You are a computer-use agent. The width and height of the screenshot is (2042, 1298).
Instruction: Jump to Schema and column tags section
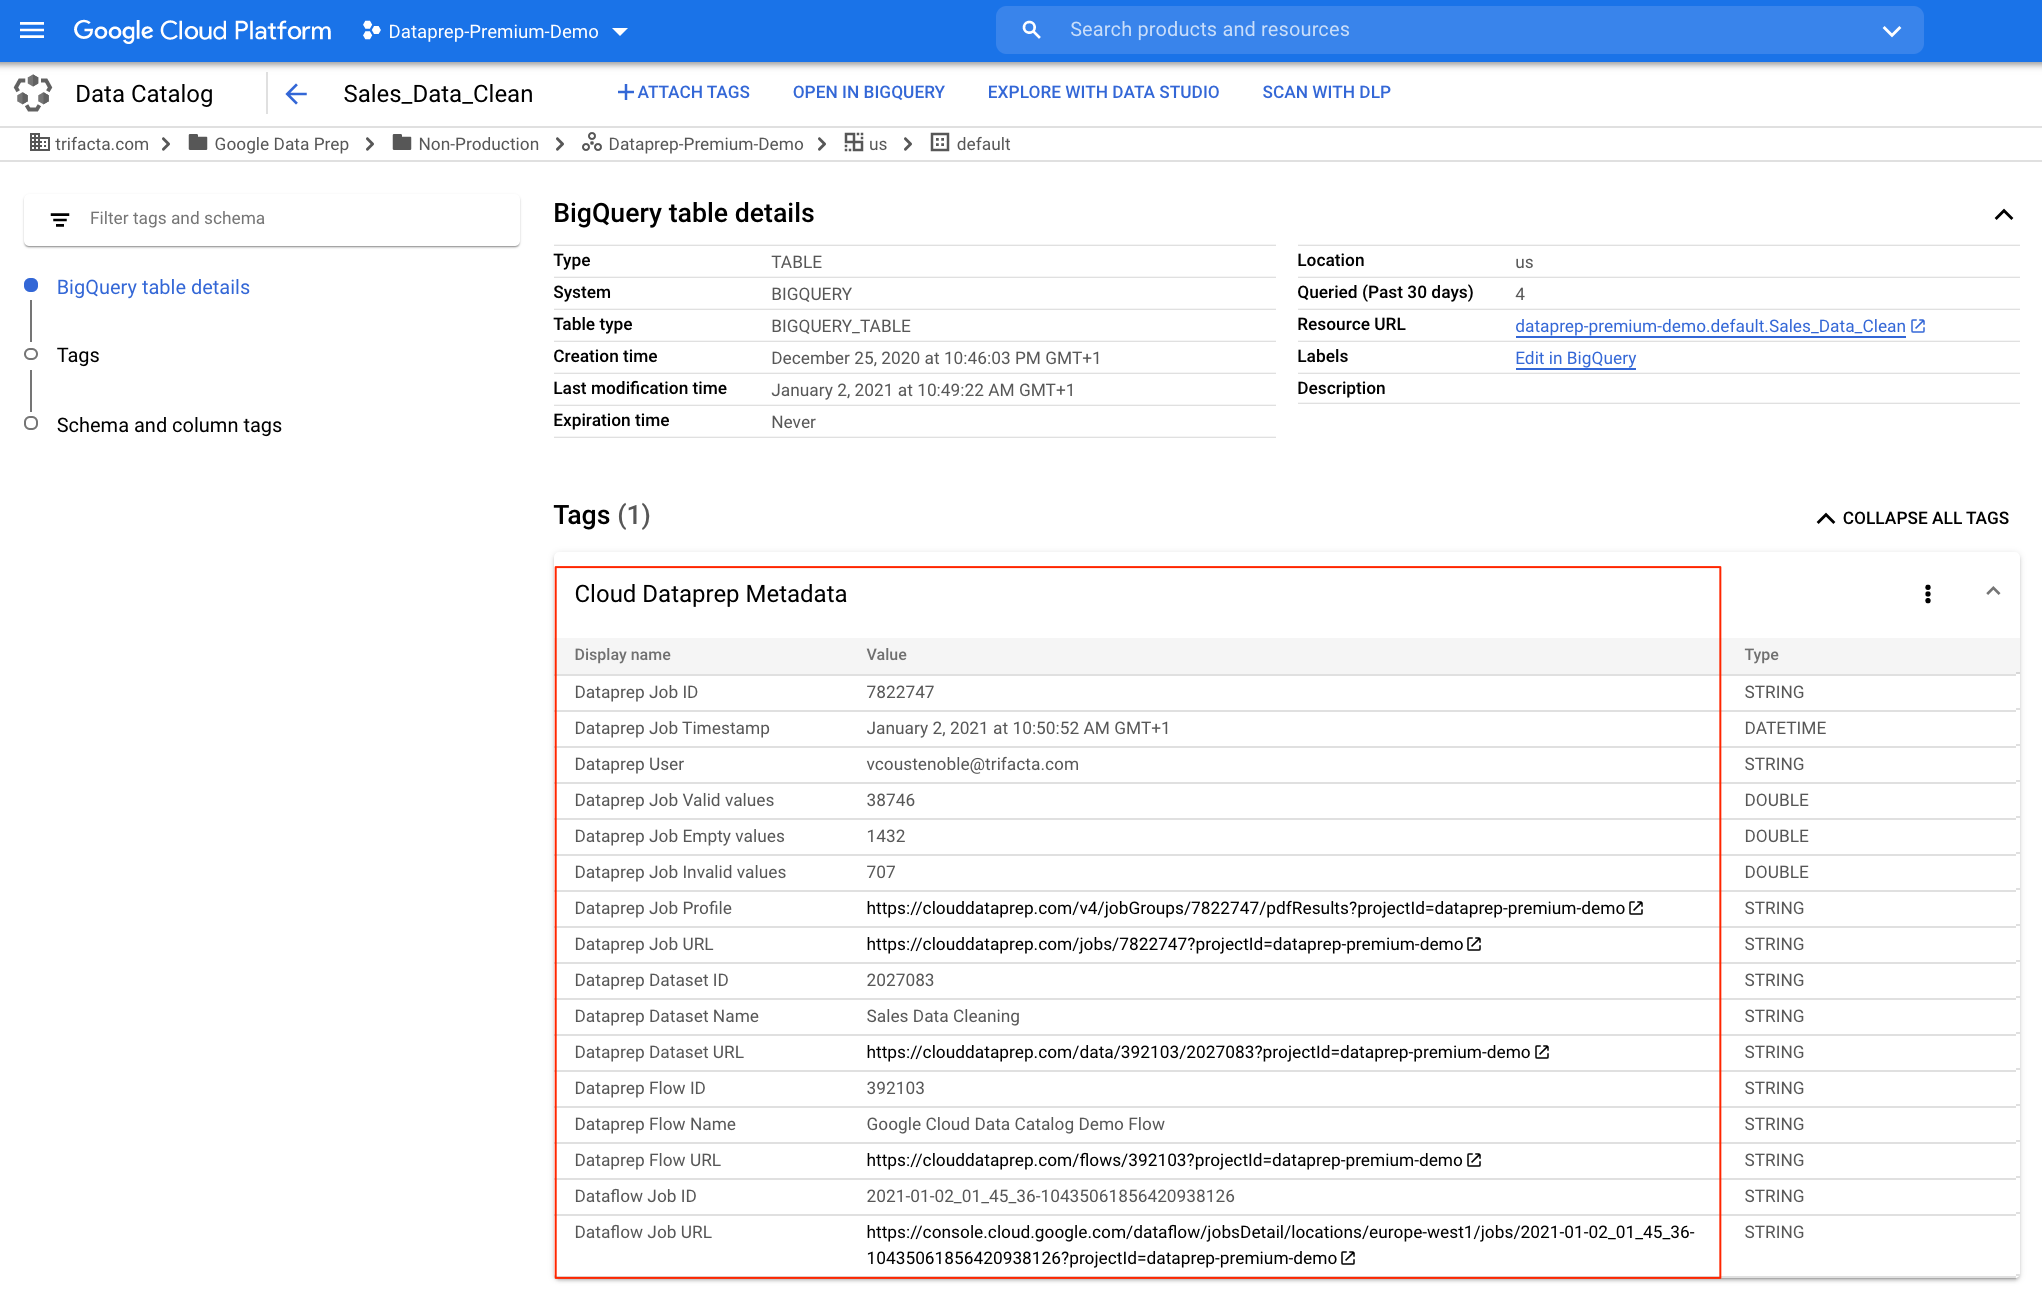click(x=169, y=425)
